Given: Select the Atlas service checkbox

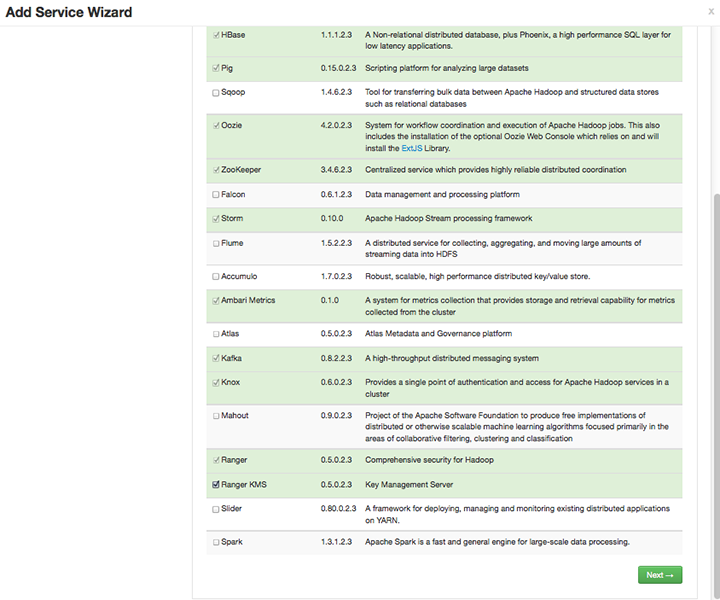Looking at the screenshot, I should coord(216,334).
